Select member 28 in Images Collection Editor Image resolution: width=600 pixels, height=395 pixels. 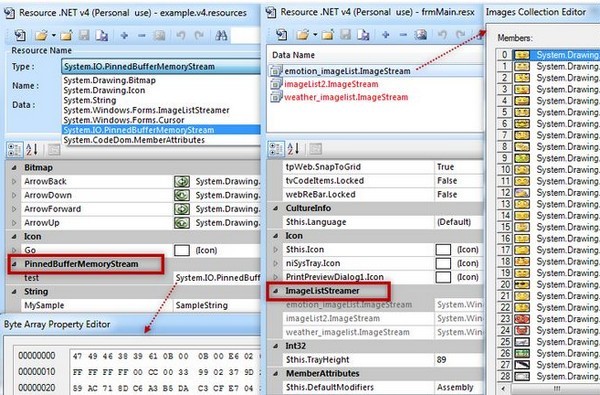[548, 376]
